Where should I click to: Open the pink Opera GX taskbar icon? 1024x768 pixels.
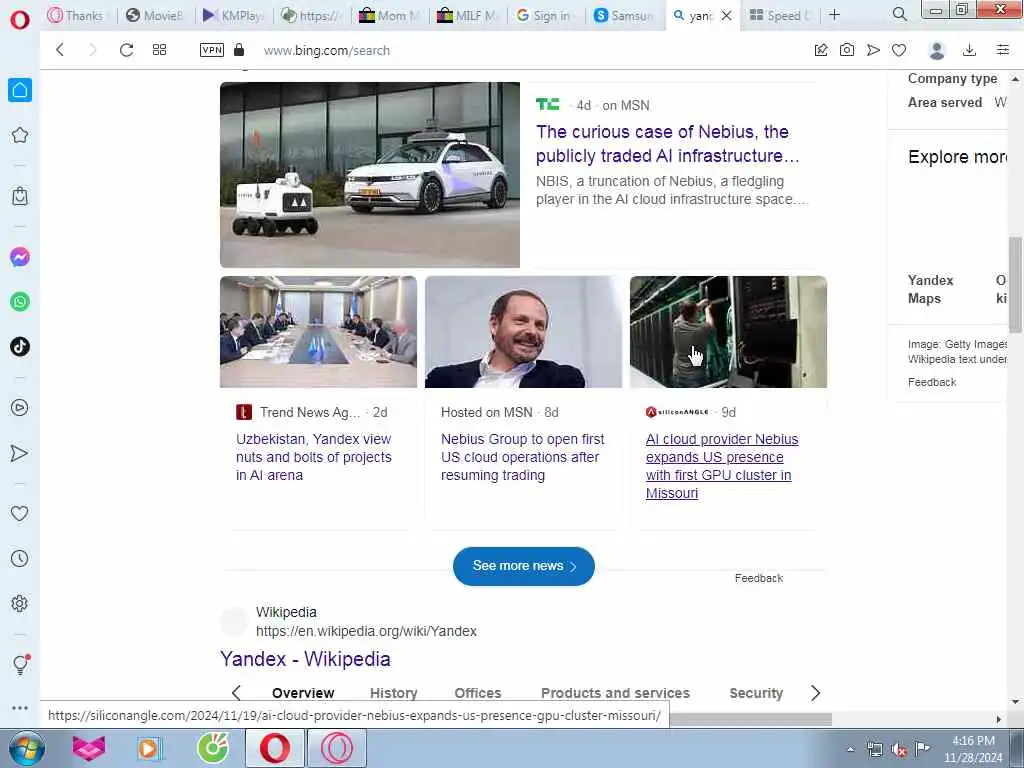337,748
